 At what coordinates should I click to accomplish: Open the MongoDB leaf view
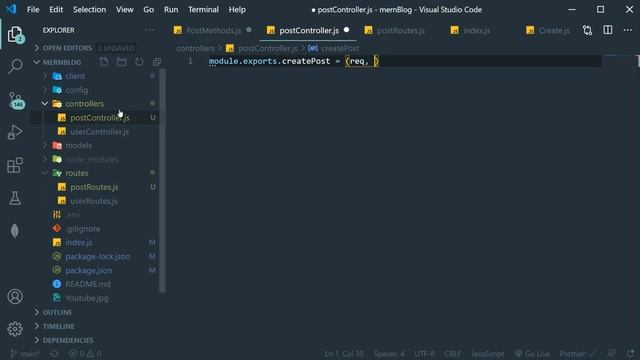pos(15,231)
